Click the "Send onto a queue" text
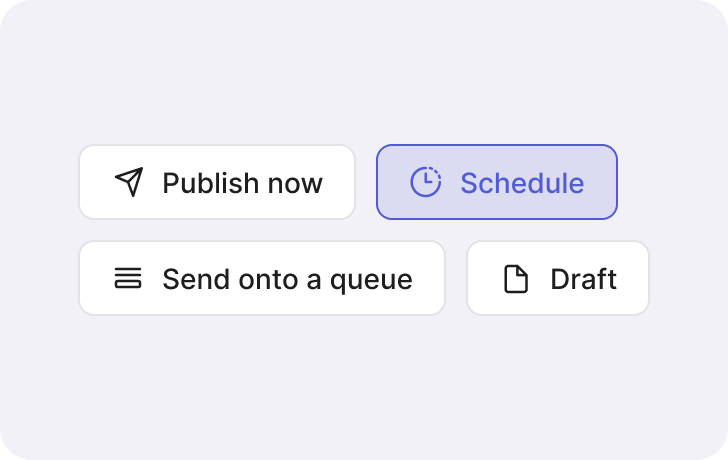This screenshot has height=460, width=728. [287, 279]
